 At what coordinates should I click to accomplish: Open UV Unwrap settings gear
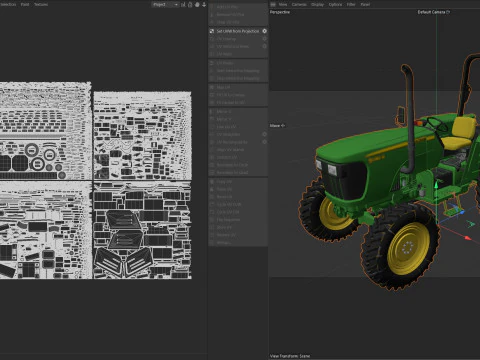tap(264, 39)
